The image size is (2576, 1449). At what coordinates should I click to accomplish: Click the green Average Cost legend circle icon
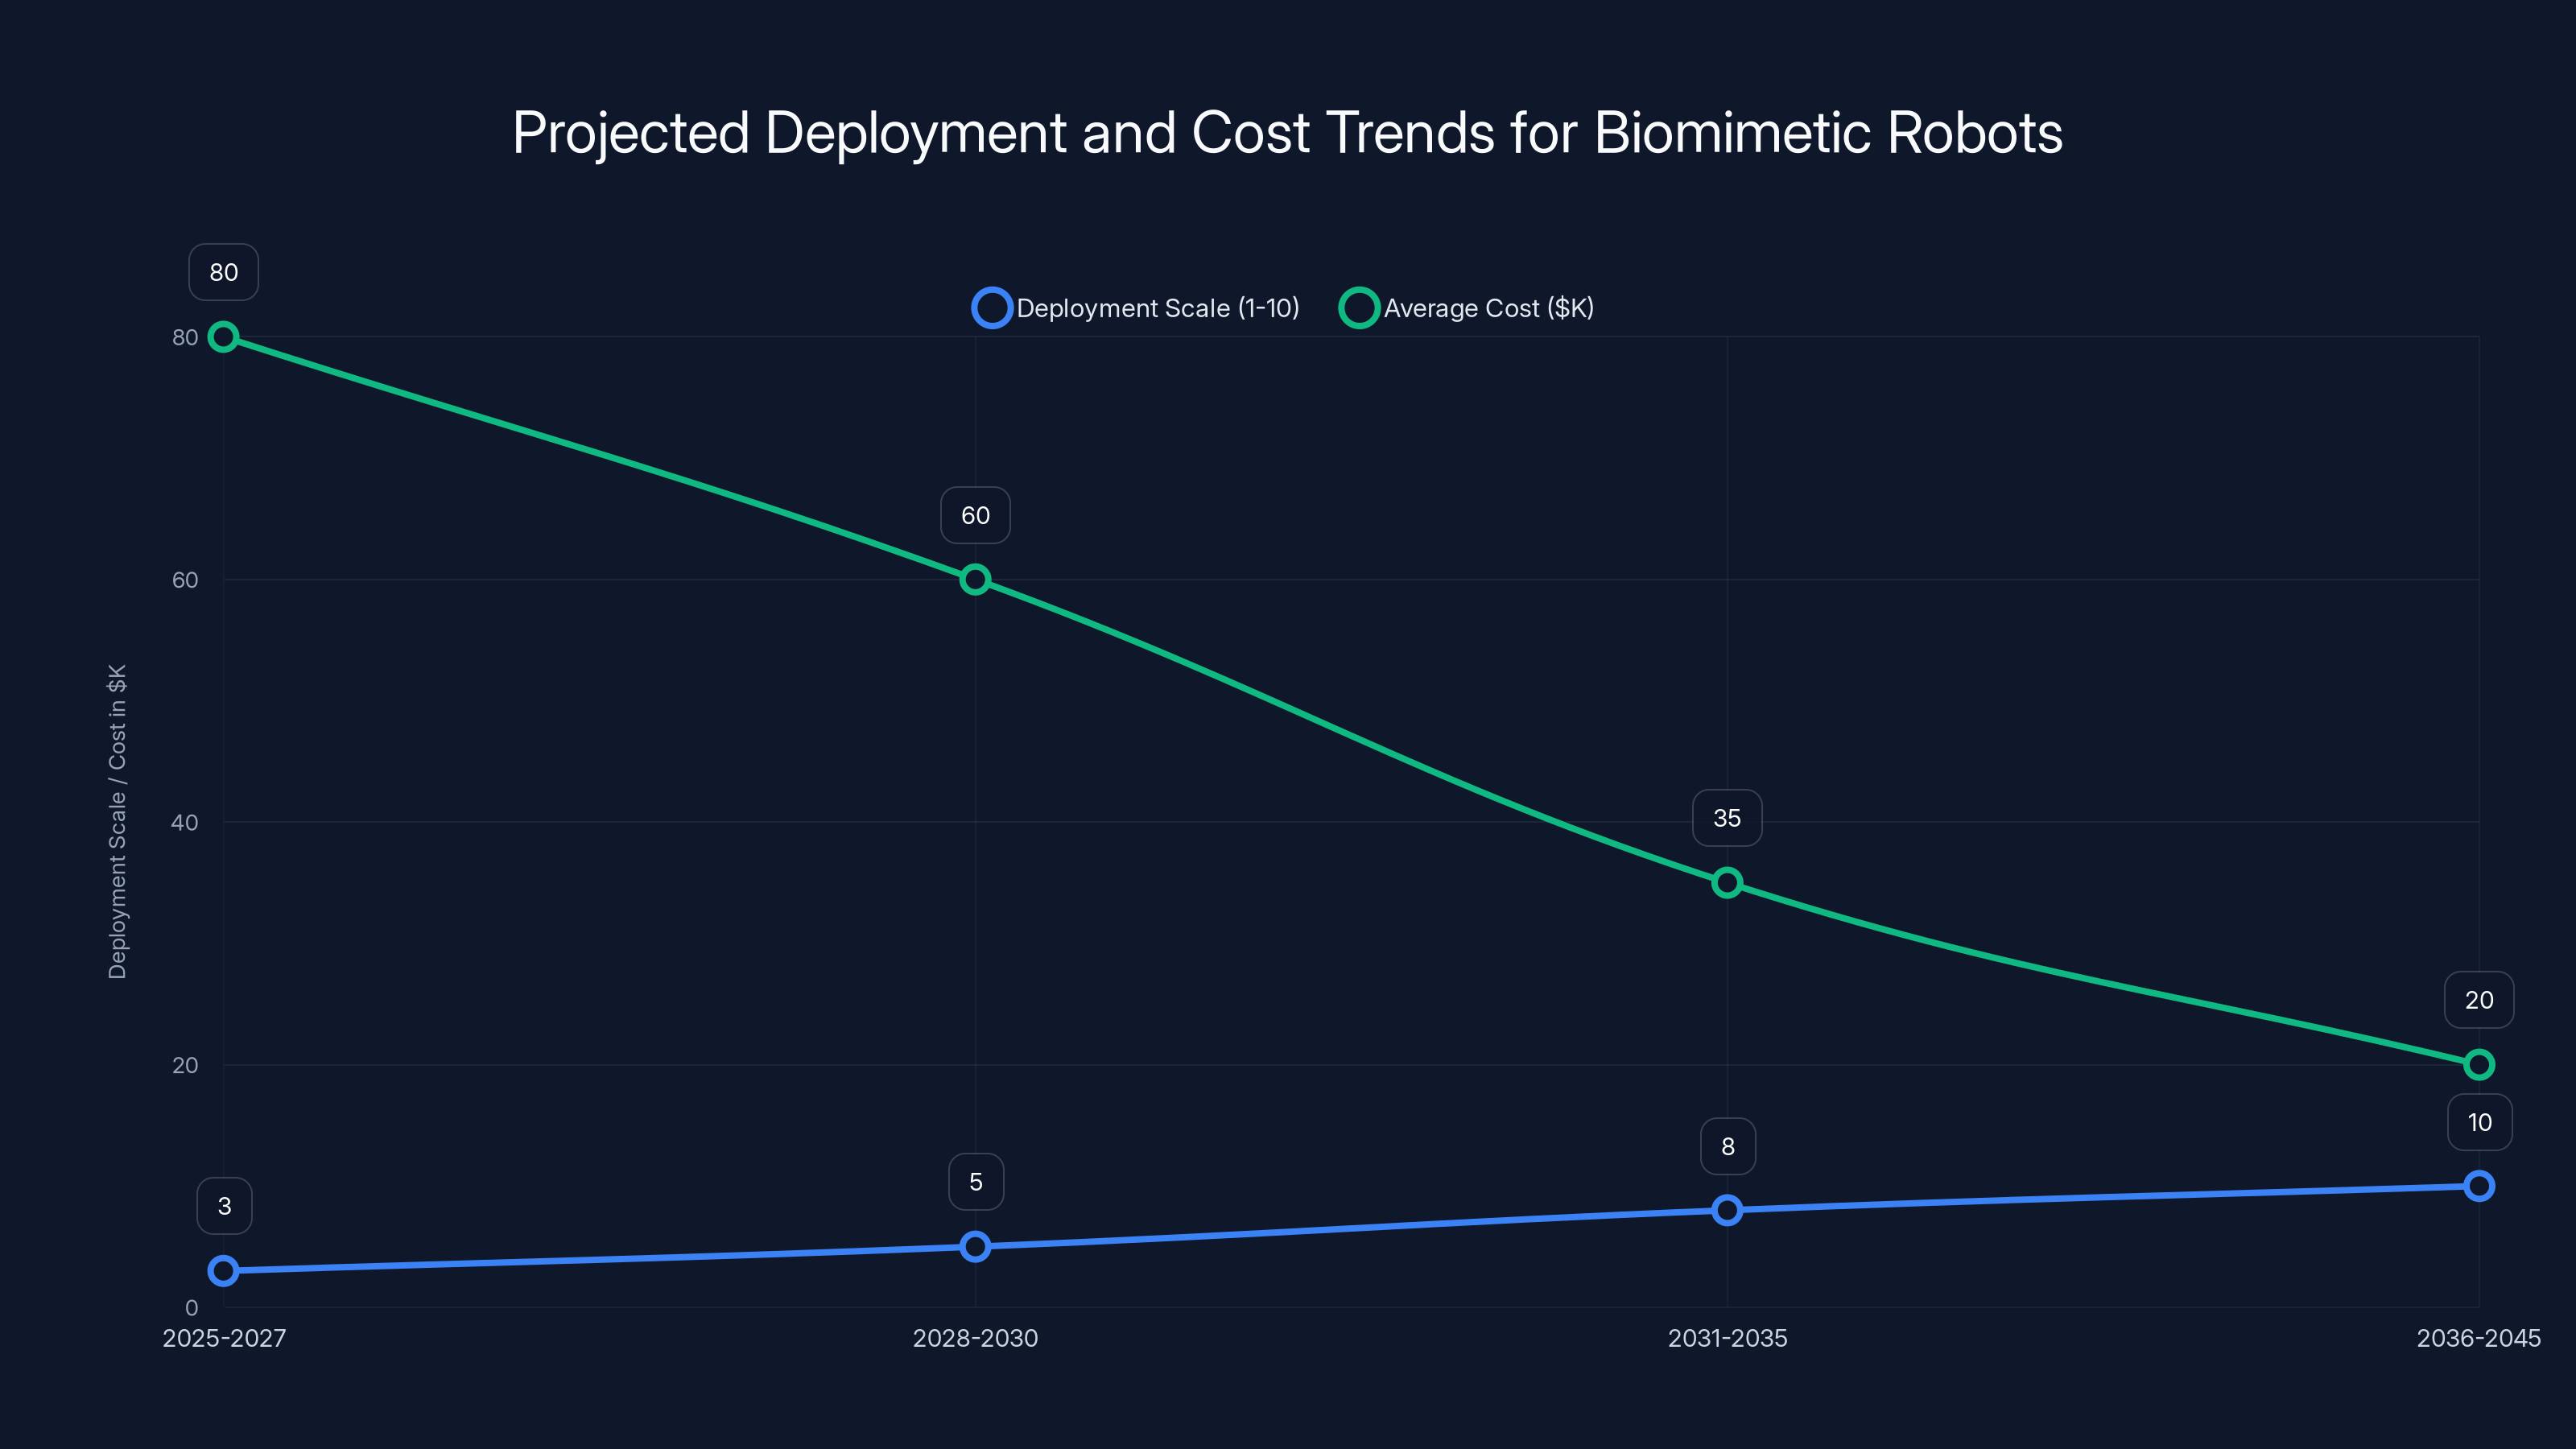pos(1360,307)
